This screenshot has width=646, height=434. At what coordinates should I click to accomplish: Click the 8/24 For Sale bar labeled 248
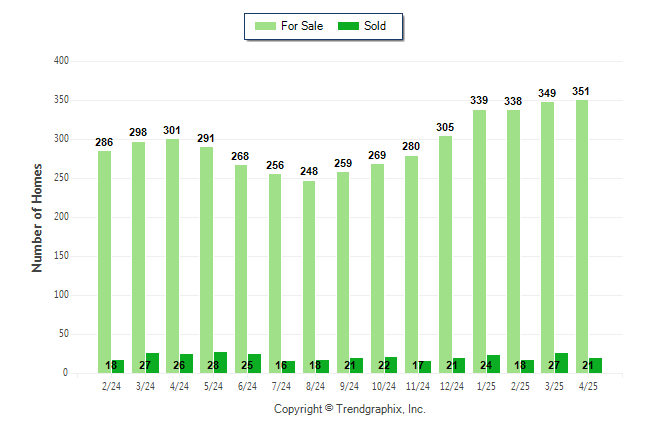(x=309, y=277)
